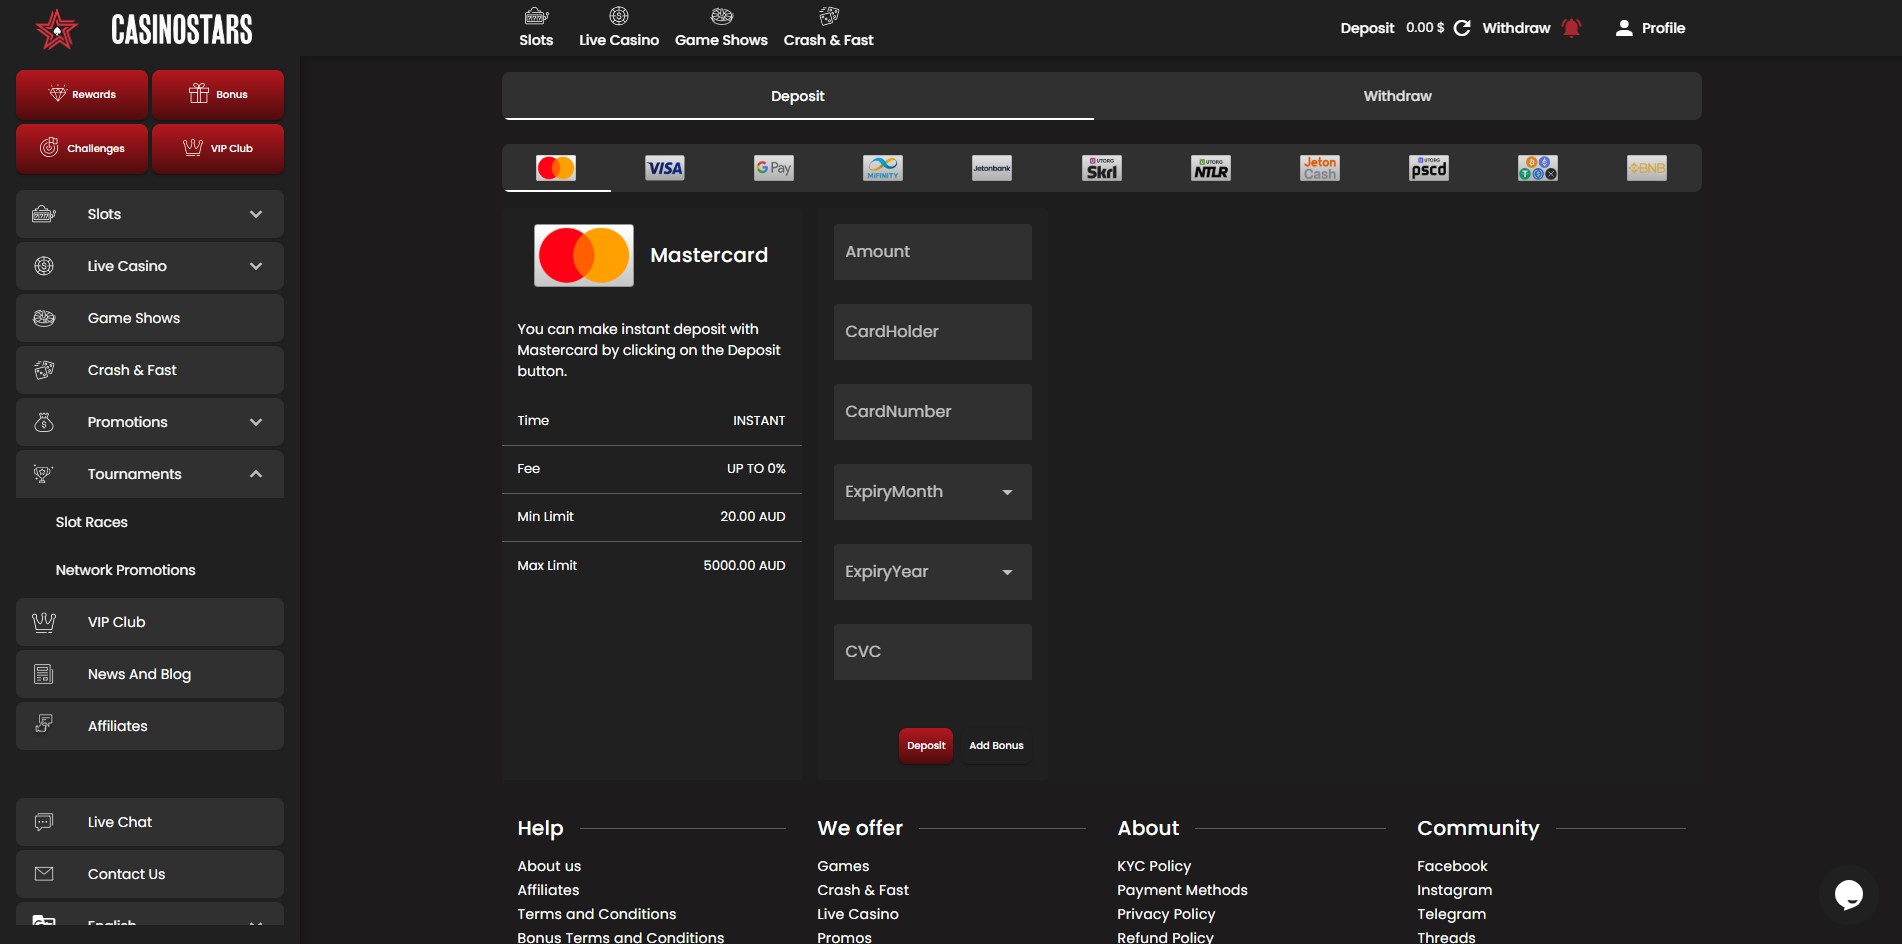Viewport: 1902px width, 944px height.
Task: Open Rewards from sidebar red button
Action: 82,94
